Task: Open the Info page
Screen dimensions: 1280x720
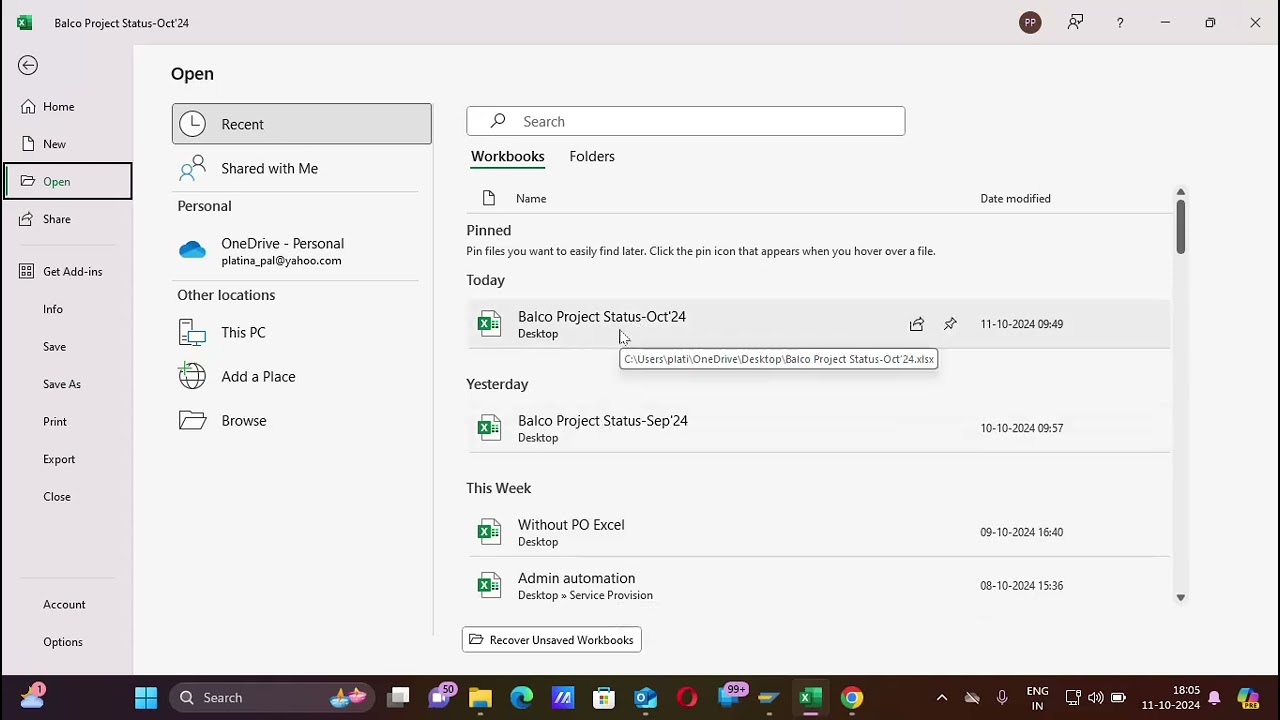Action: tap(67, 309)
